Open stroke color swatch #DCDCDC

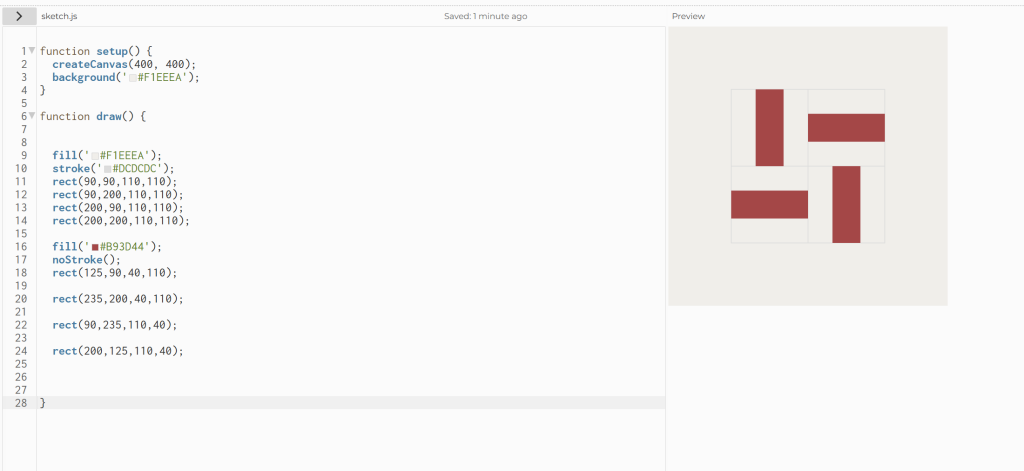coord(108,169)
